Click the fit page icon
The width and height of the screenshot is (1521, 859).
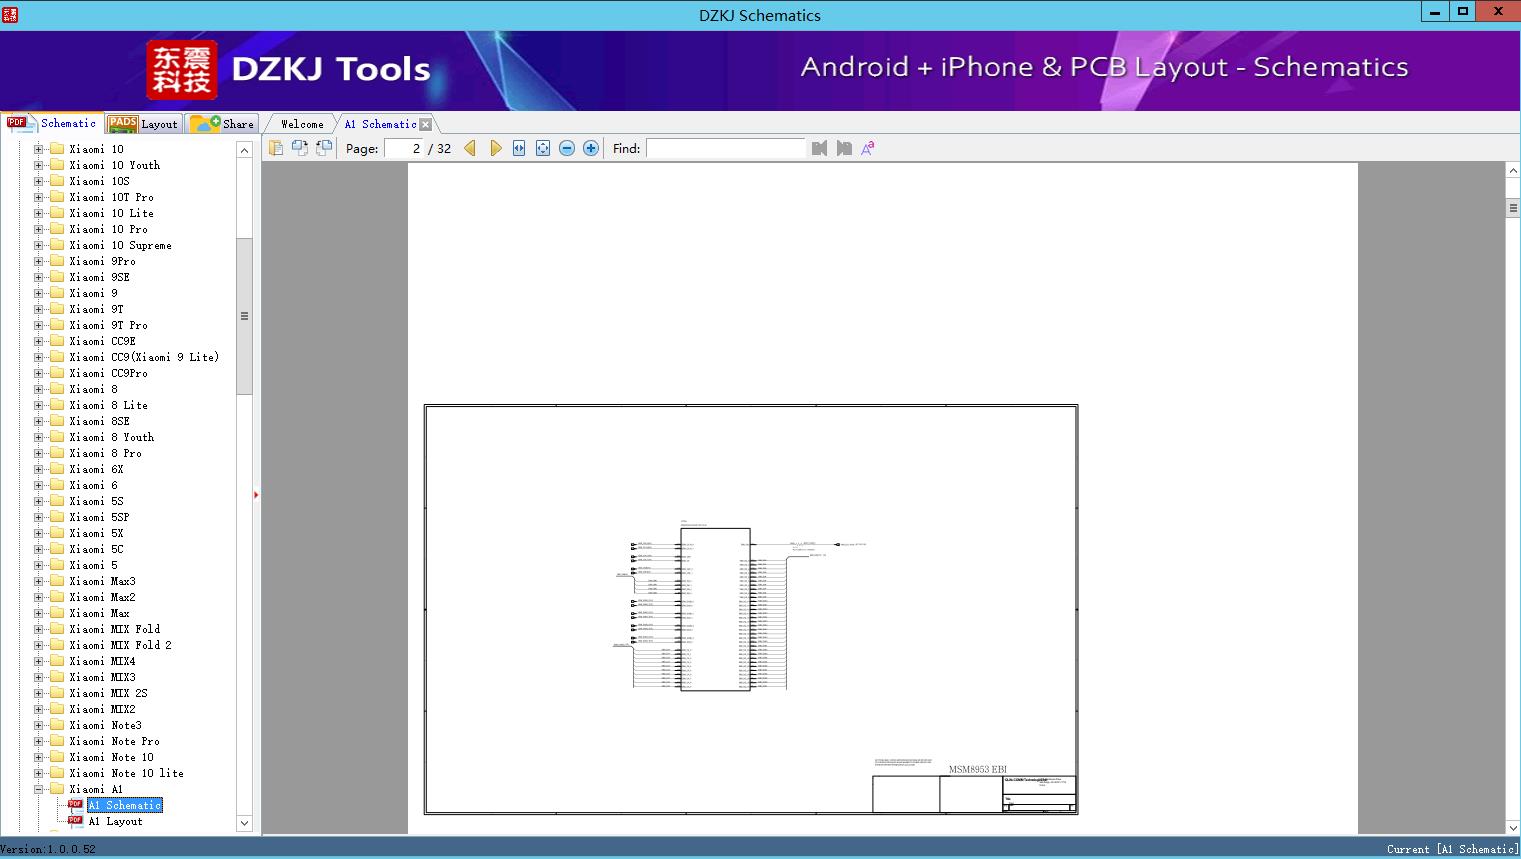click(x=543, y=148)
